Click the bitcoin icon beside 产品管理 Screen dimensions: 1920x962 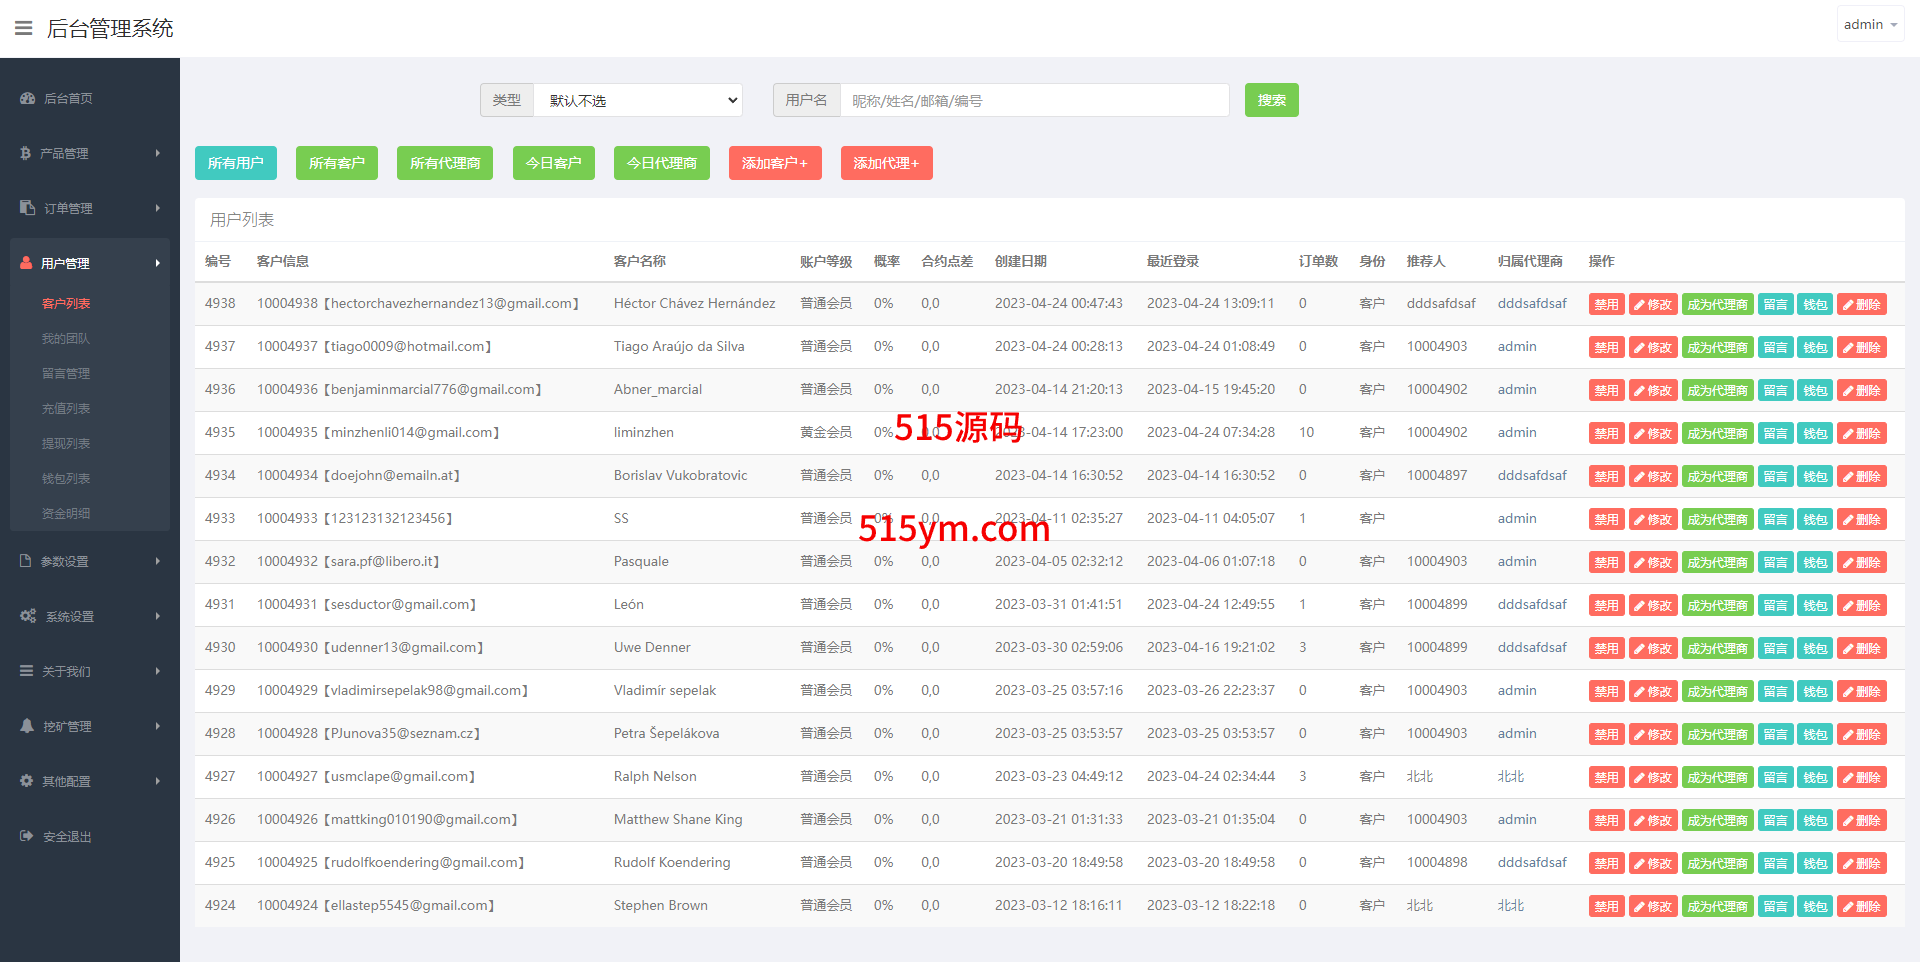[x=26, y=153]
